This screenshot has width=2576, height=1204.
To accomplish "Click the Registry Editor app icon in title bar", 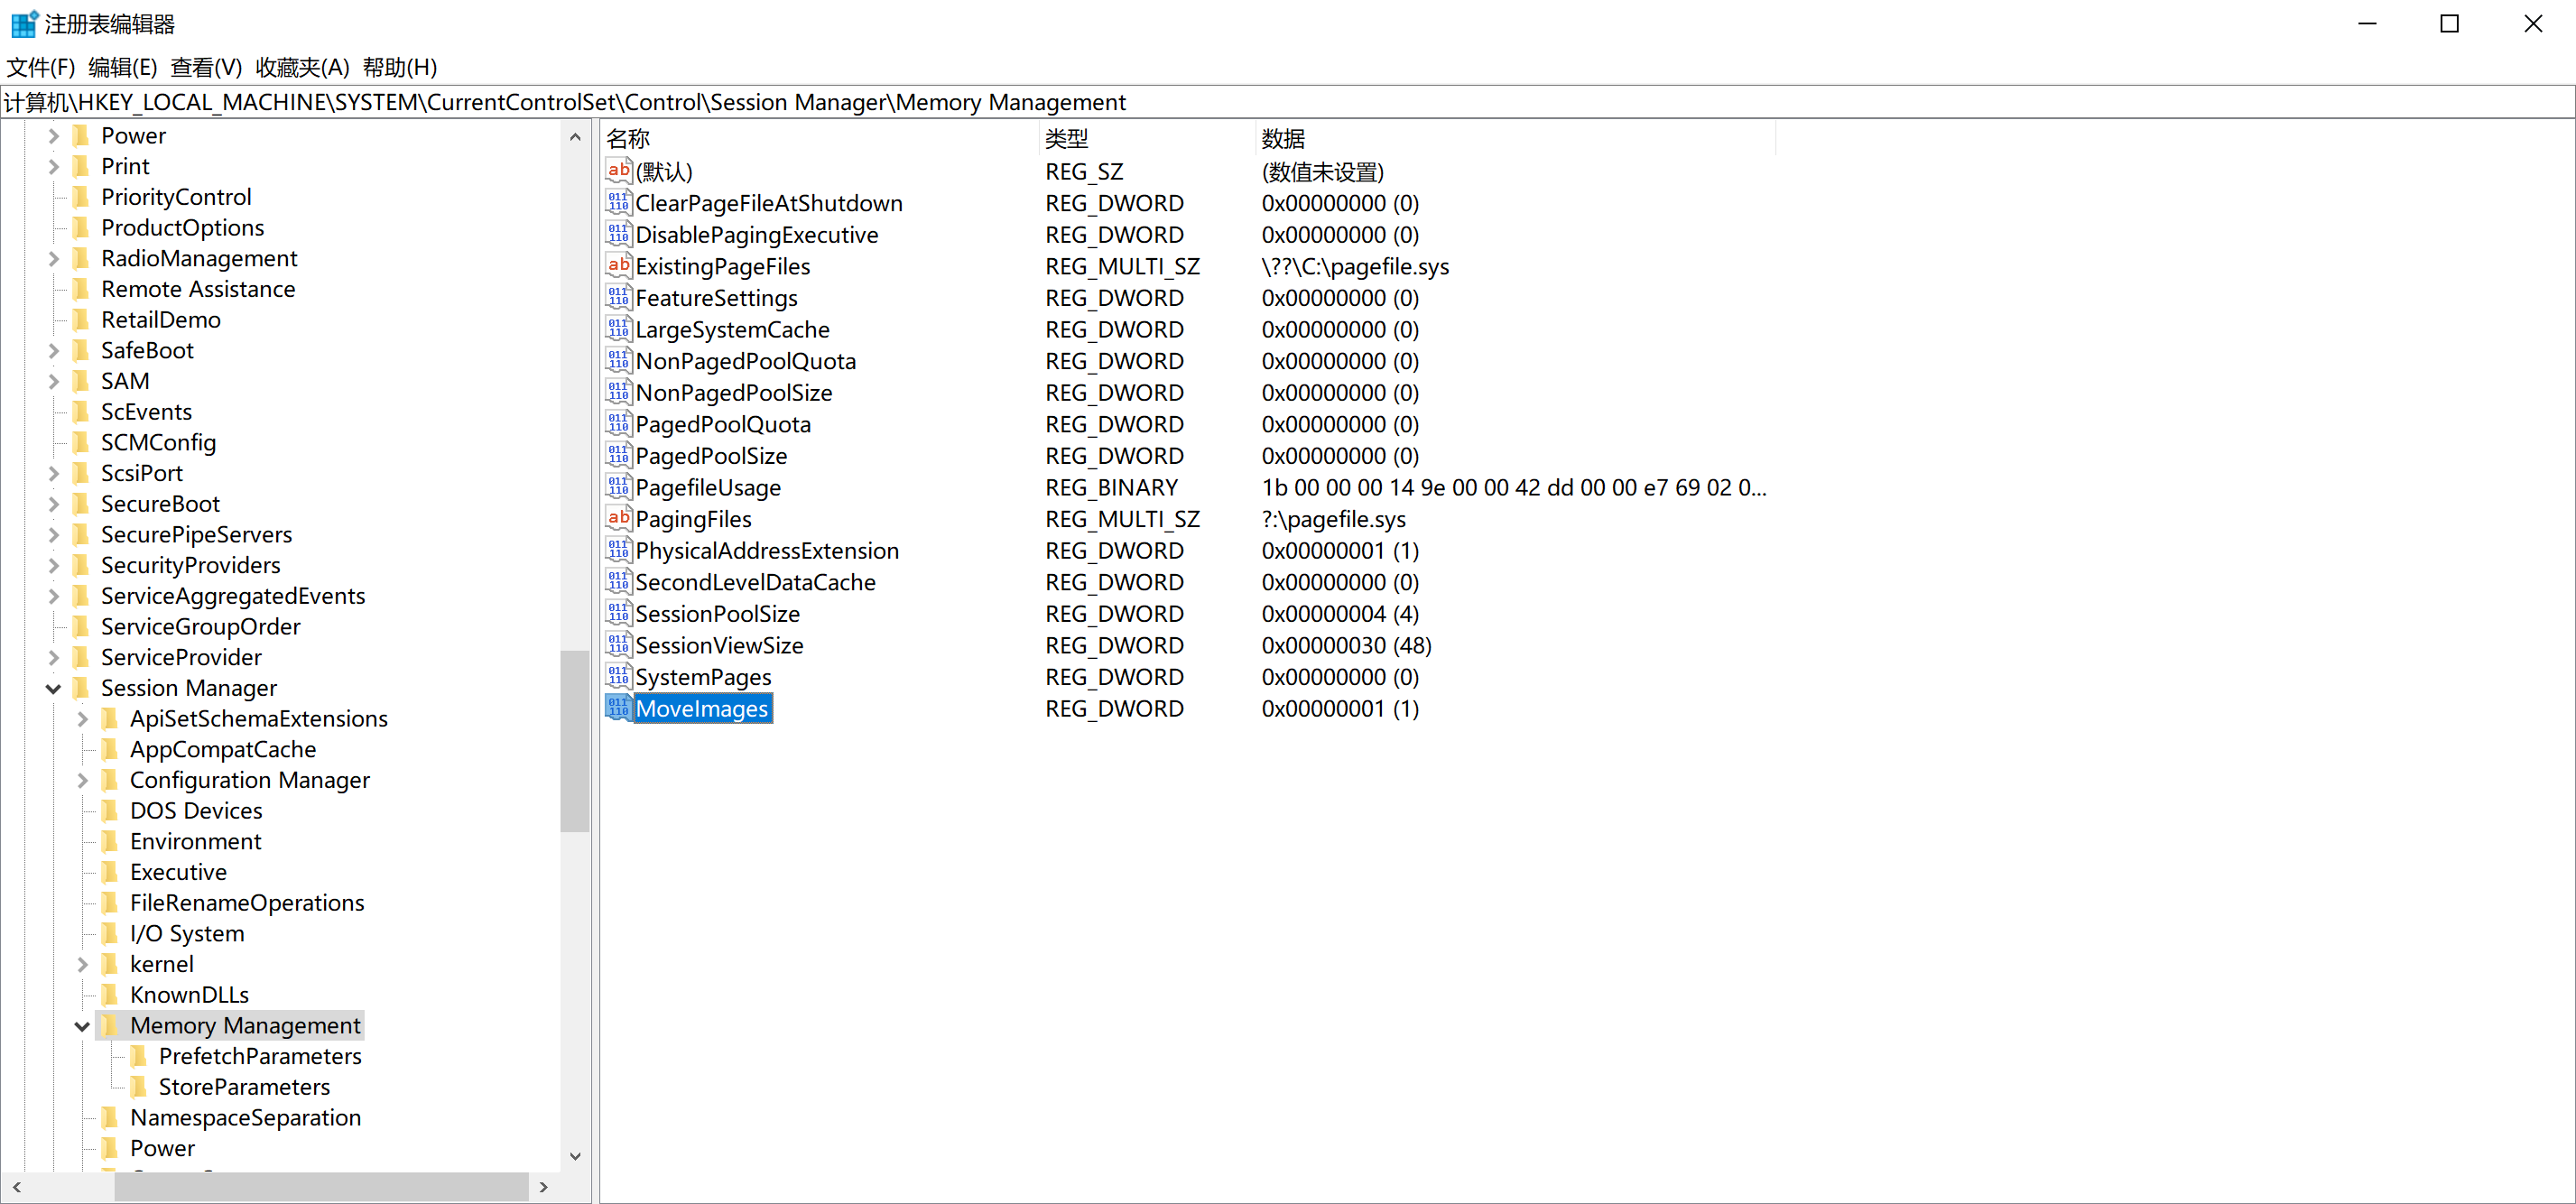I will tap(23, 24).
